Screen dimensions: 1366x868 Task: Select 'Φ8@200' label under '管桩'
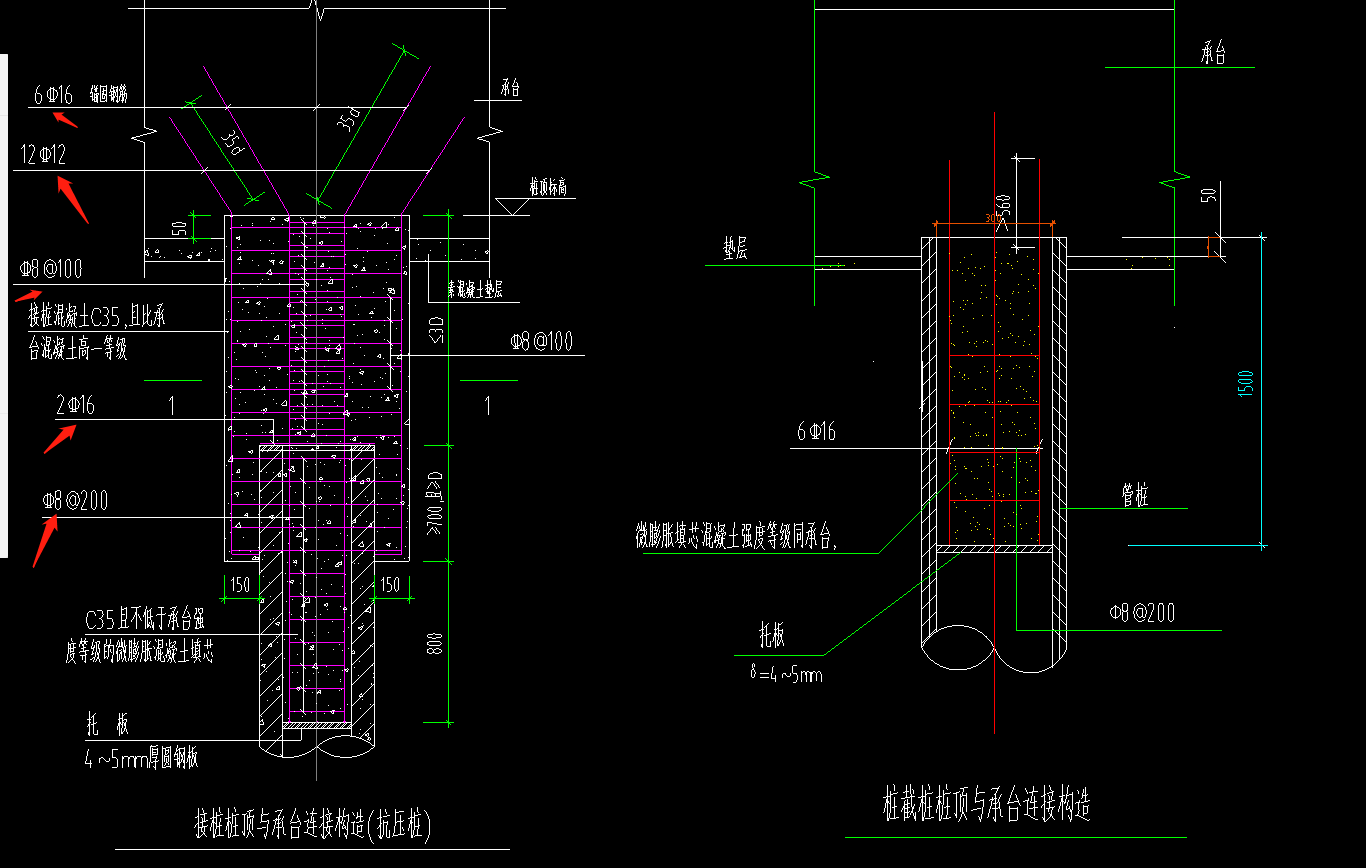click(1142, 613)
